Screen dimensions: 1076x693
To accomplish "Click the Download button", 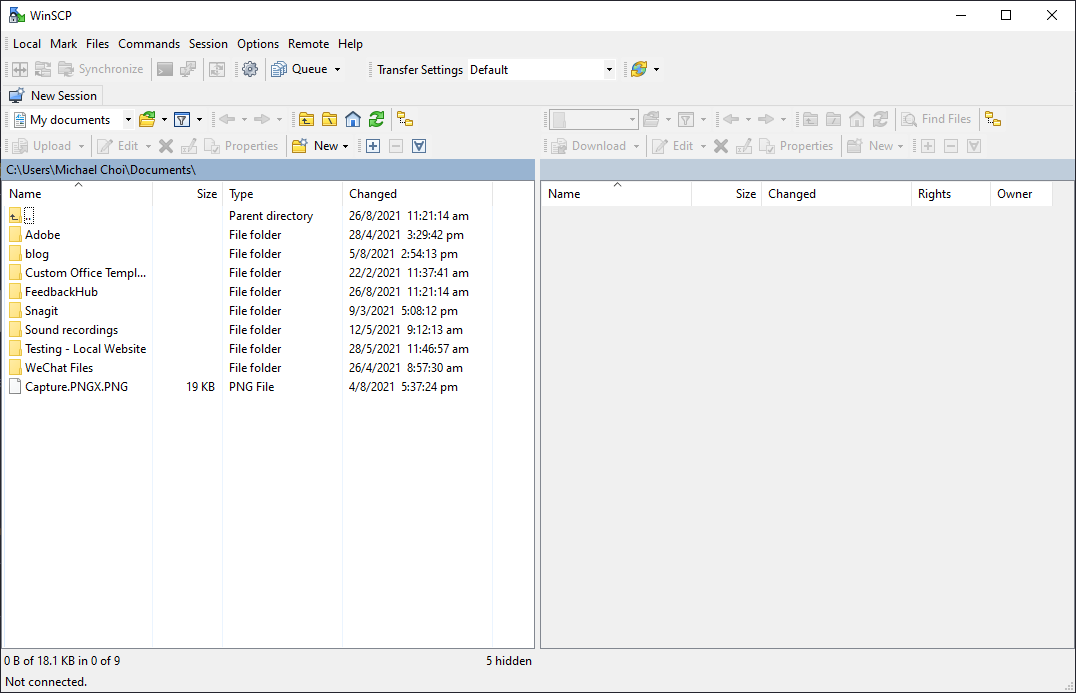I will coord(589,145).
